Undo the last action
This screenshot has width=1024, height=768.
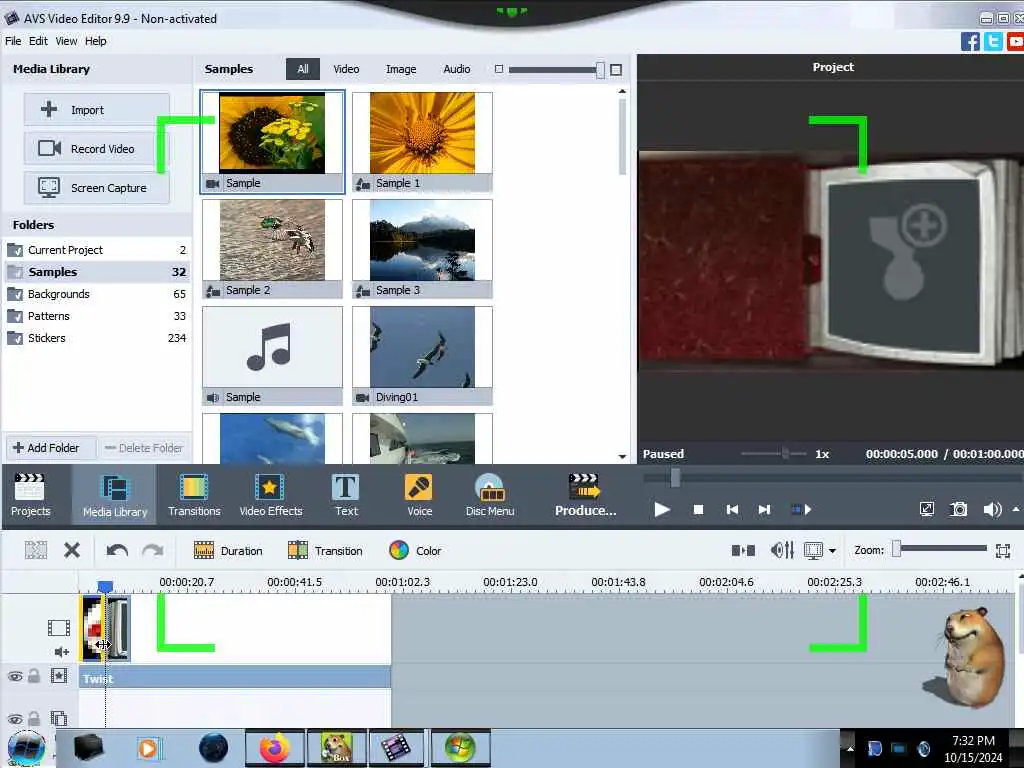[117, 550]
